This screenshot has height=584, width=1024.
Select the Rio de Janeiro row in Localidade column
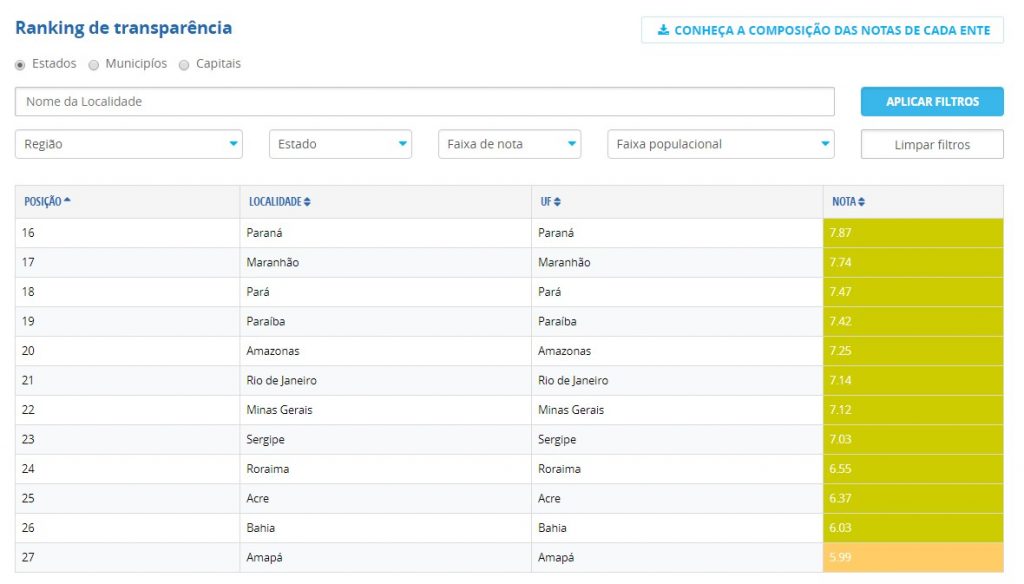coord(282,381)
